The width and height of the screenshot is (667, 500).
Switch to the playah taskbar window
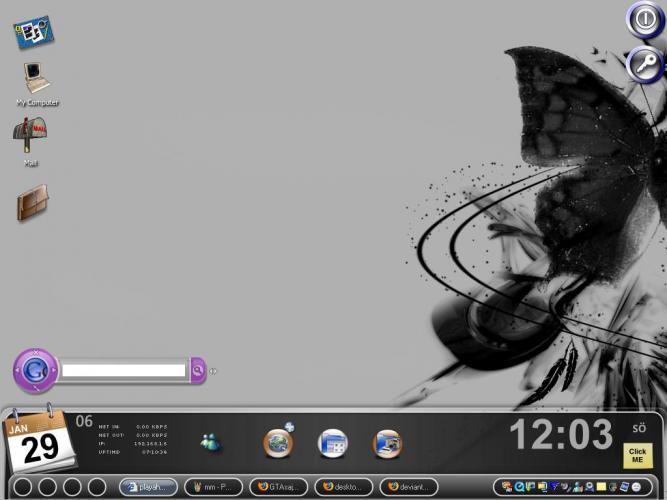coord(149,487)
